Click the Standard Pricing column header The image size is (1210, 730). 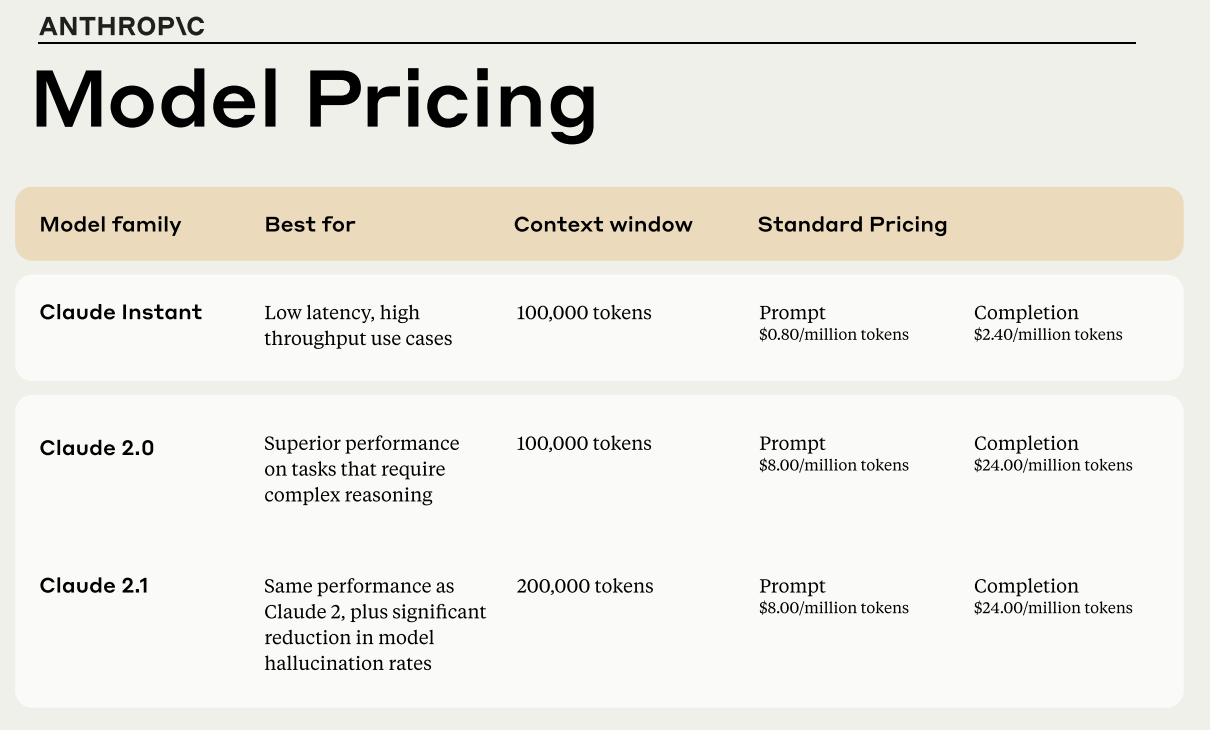(852, 224)
